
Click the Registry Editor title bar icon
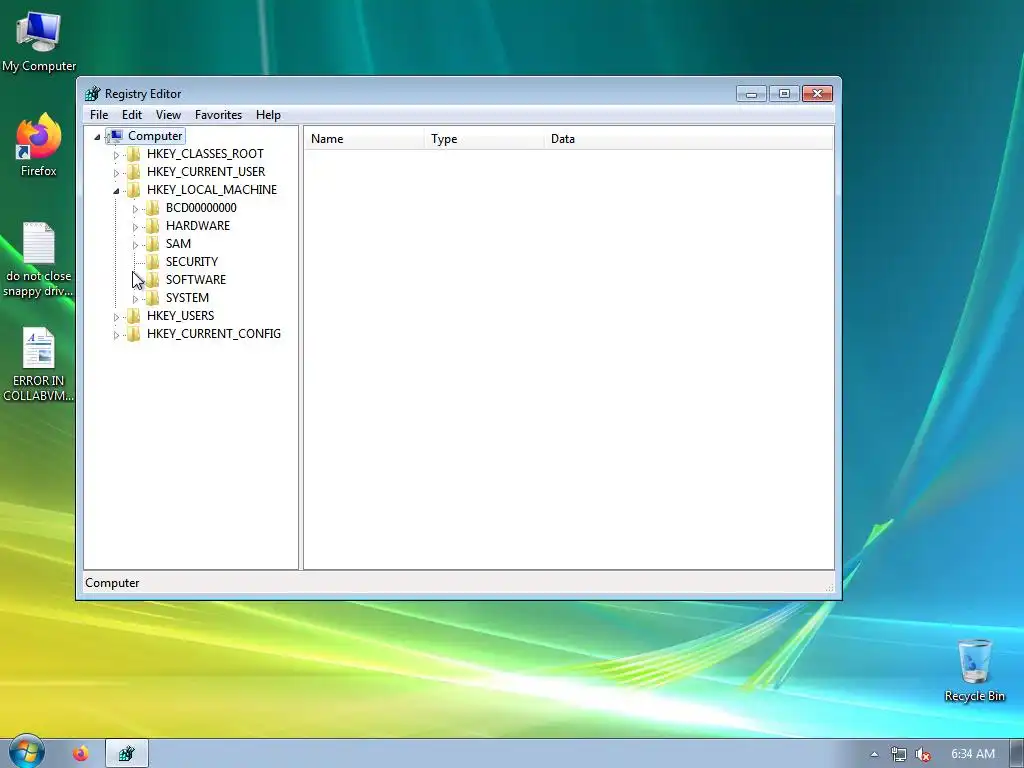click(x=93, y=94)
